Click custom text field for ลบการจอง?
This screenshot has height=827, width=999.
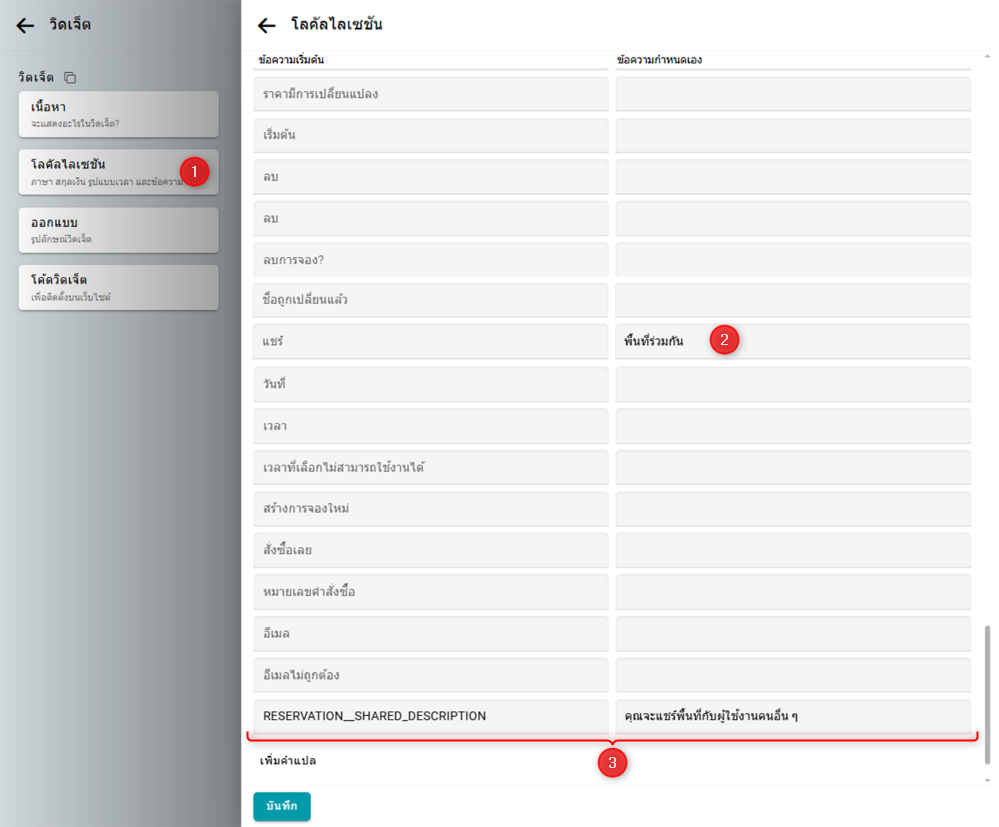tap(792, 259)
